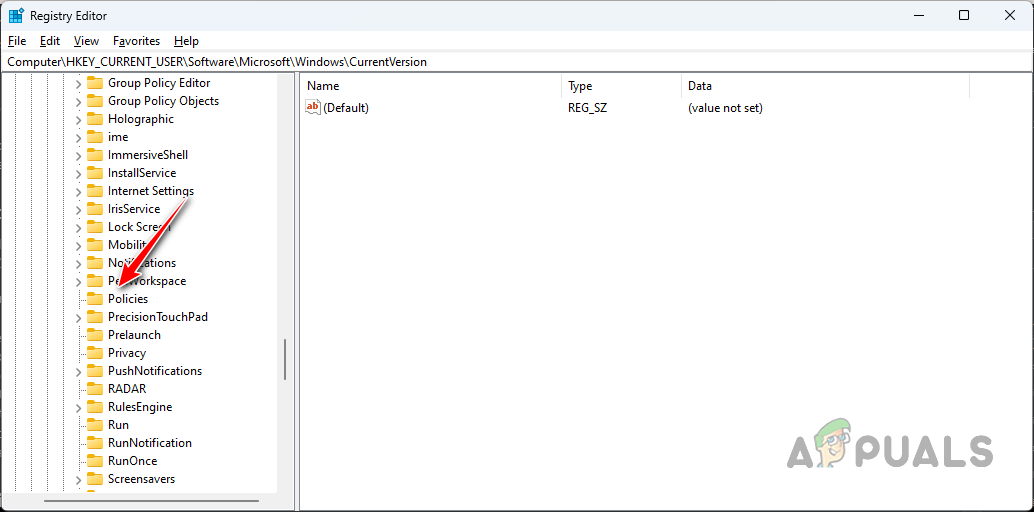Click the tree pane vertical scrollbar thumb
The width and height of the screenshot is (1034, 512).
pyautogui.click(x=285, y=360)
